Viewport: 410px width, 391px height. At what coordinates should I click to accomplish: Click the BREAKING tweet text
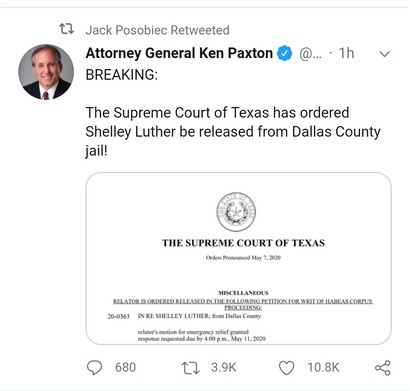click(122, 75)
